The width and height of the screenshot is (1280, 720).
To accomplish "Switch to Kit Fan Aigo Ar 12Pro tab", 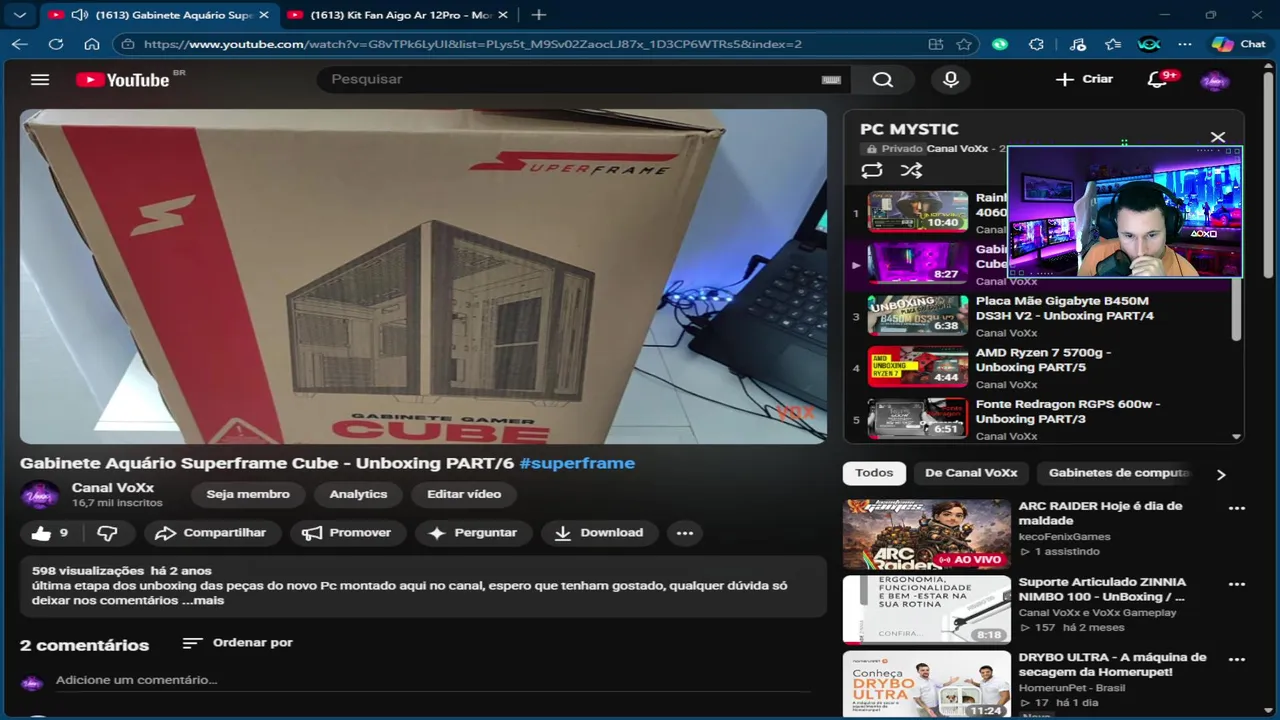I will pos(398,15).
